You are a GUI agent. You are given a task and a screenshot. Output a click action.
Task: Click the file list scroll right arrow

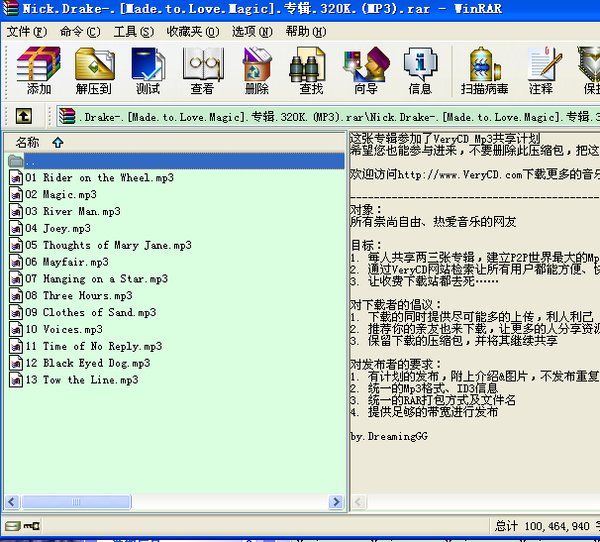pyautogui.click(x=336, y=501)
